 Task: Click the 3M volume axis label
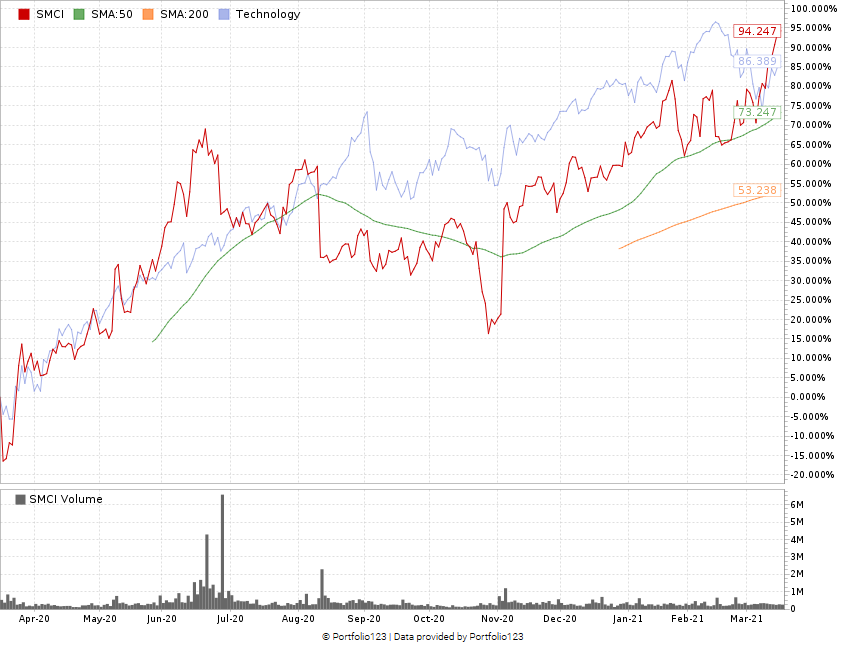797,557
